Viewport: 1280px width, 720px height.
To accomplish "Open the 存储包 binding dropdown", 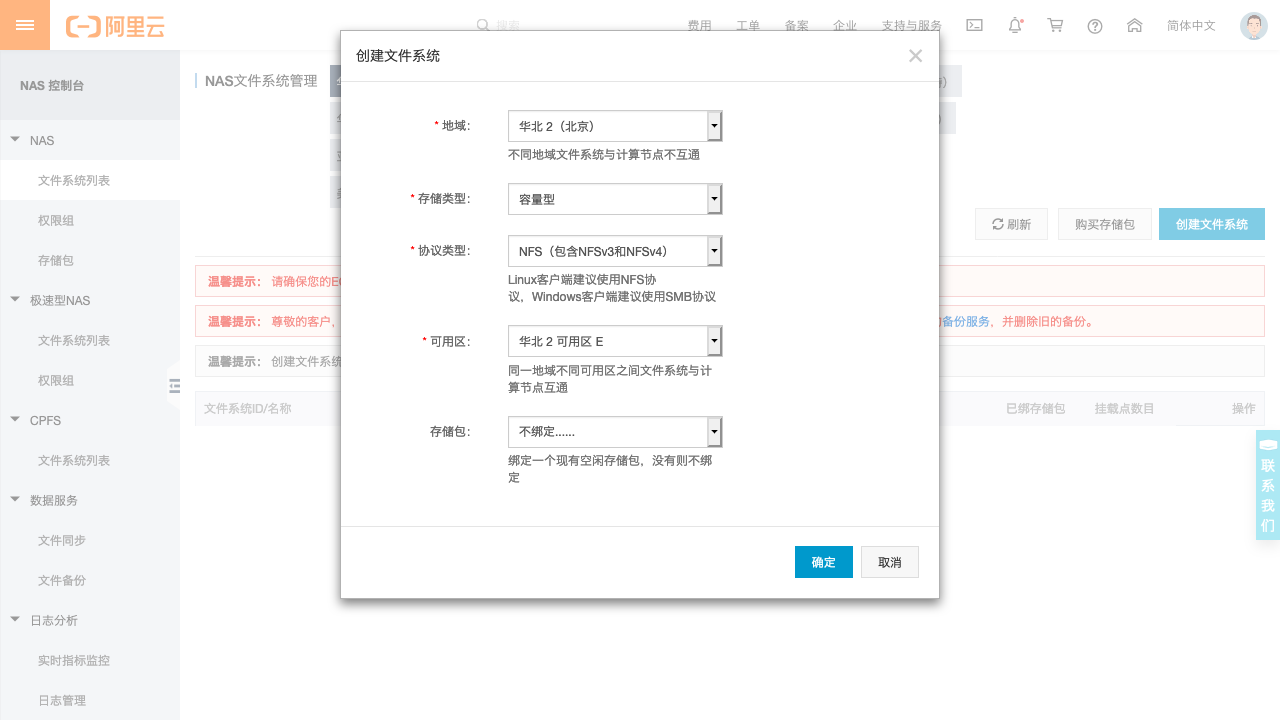I will click(x=713, y=431).
